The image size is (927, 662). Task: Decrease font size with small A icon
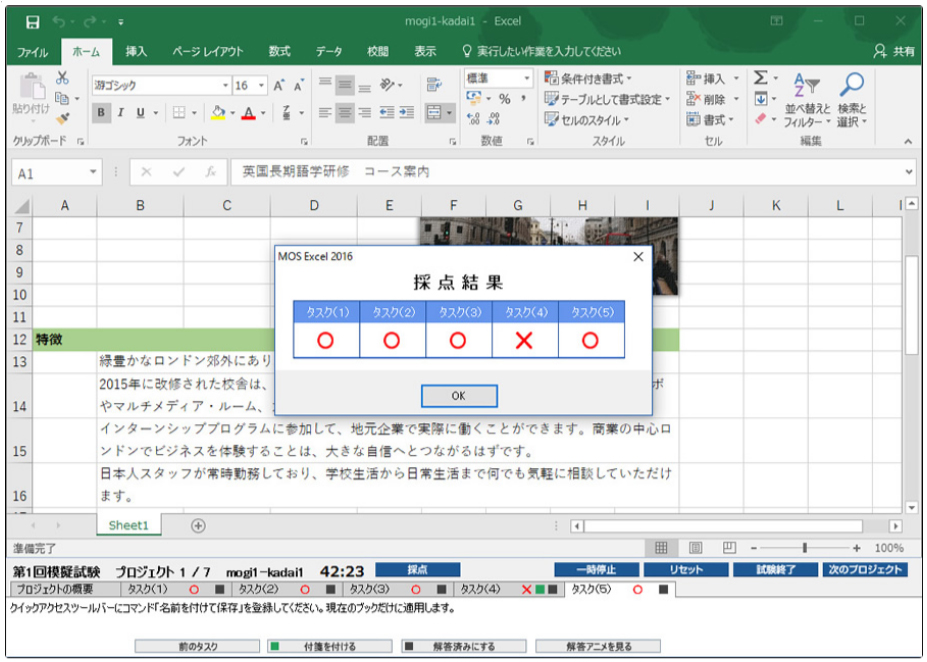[x=299, y=86]
